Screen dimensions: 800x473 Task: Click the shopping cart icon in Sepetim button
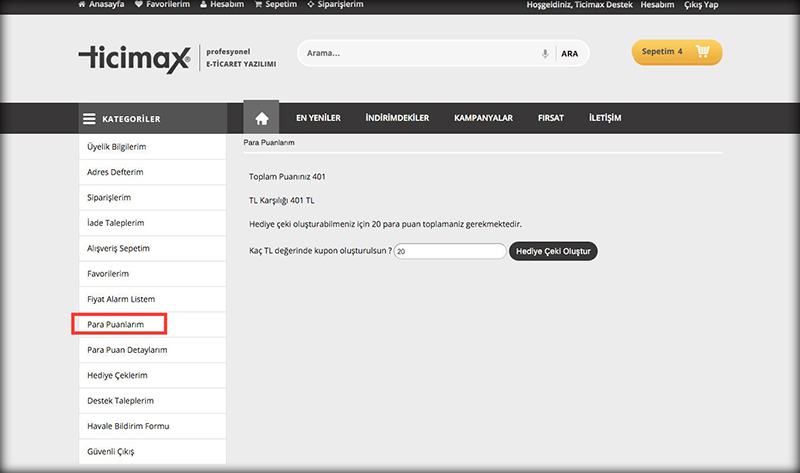tap(704, 52)
